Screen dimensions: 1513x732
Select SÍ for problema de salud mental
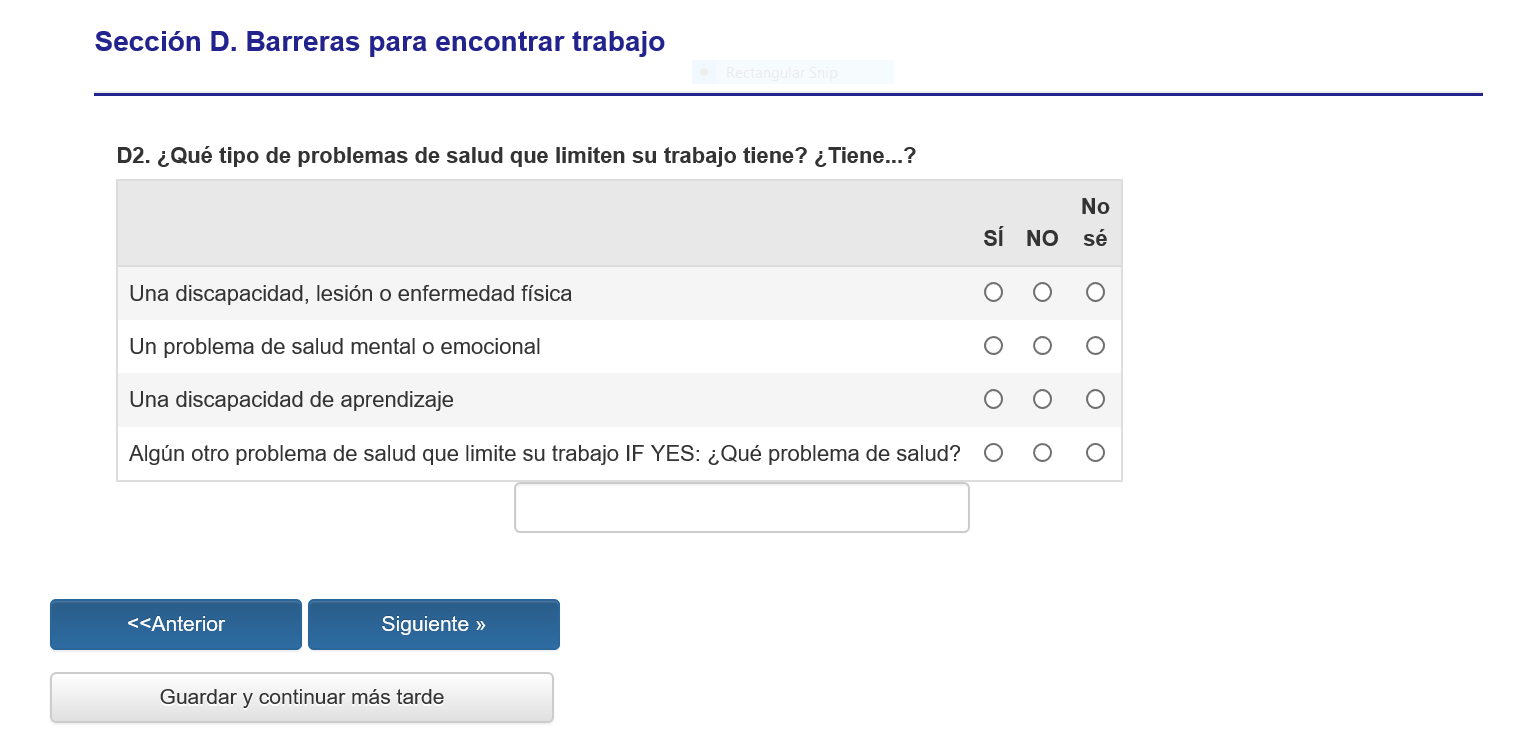pos(993,346)
